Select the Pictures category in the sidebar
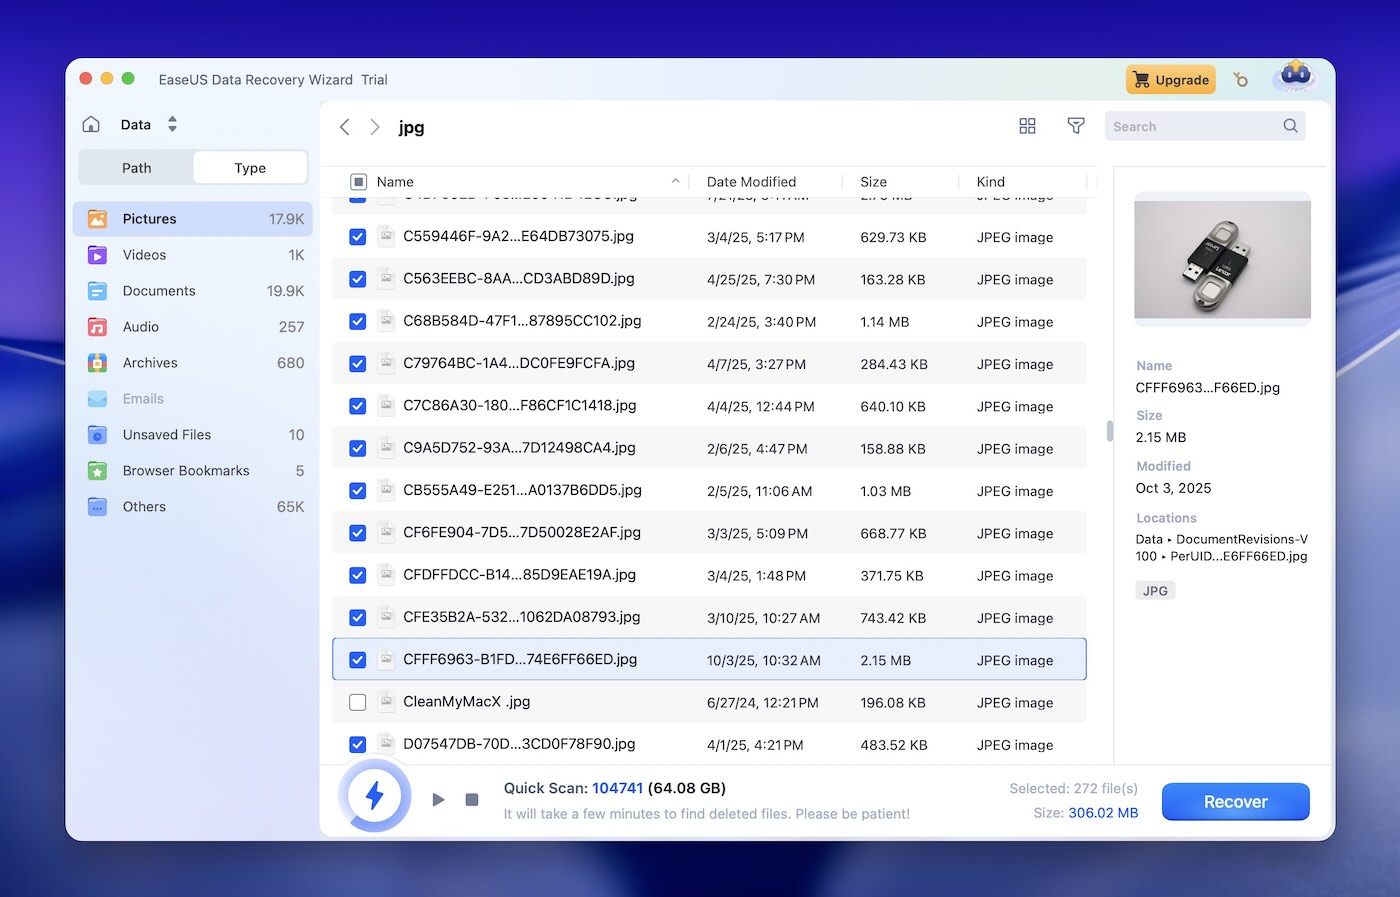 pyautogui.click(x=150, y=218)
